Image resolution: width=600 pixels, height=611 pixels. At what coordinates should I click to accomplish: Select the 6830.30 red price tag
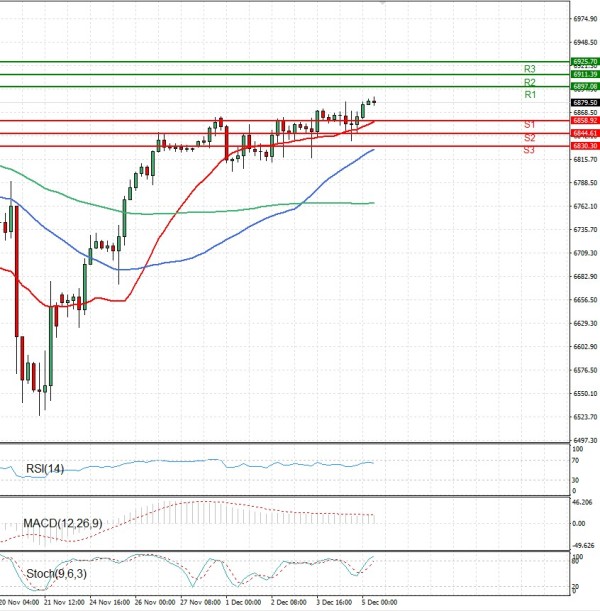pos(585,146)
